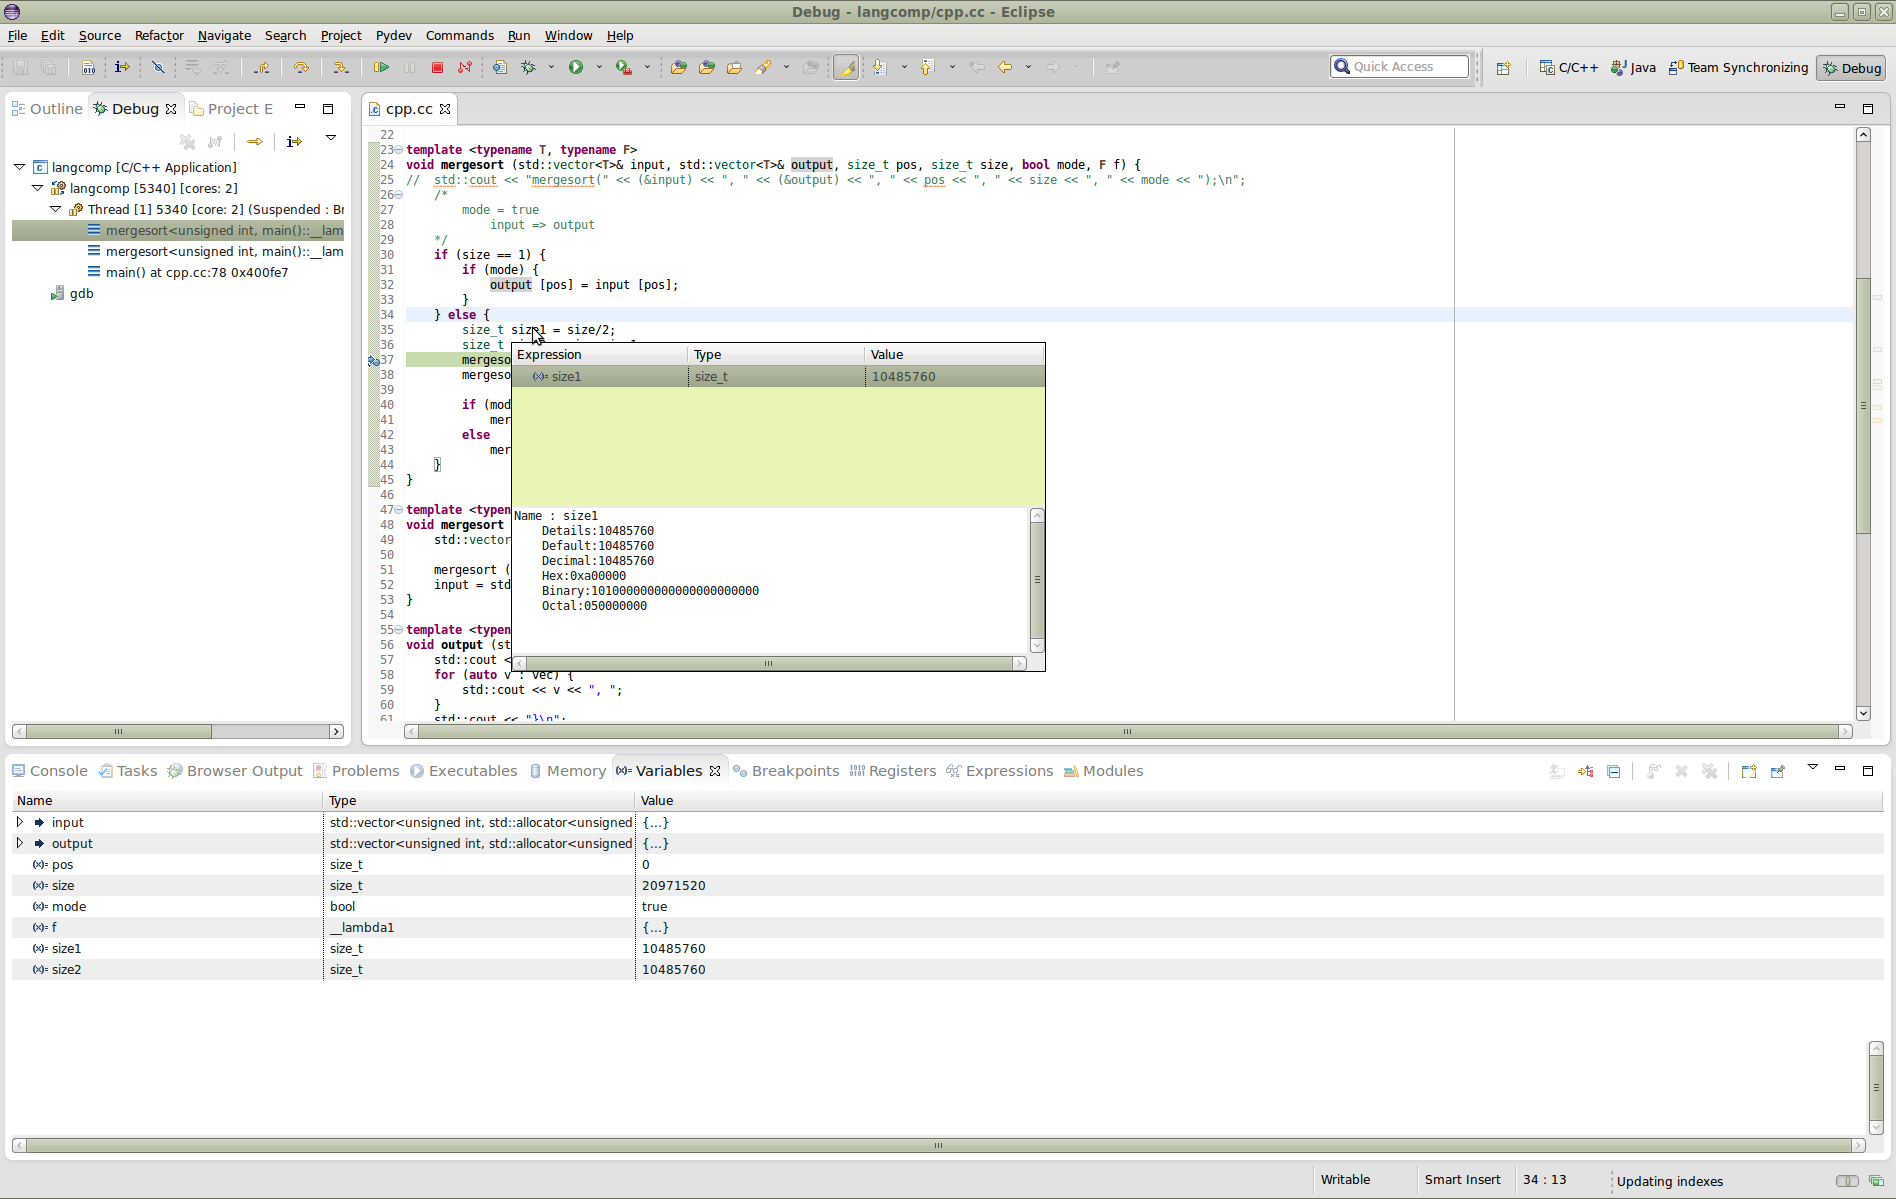
Task: Click Debug view Use Step Filters arrow icon
Action: click(x=255, y=142)
